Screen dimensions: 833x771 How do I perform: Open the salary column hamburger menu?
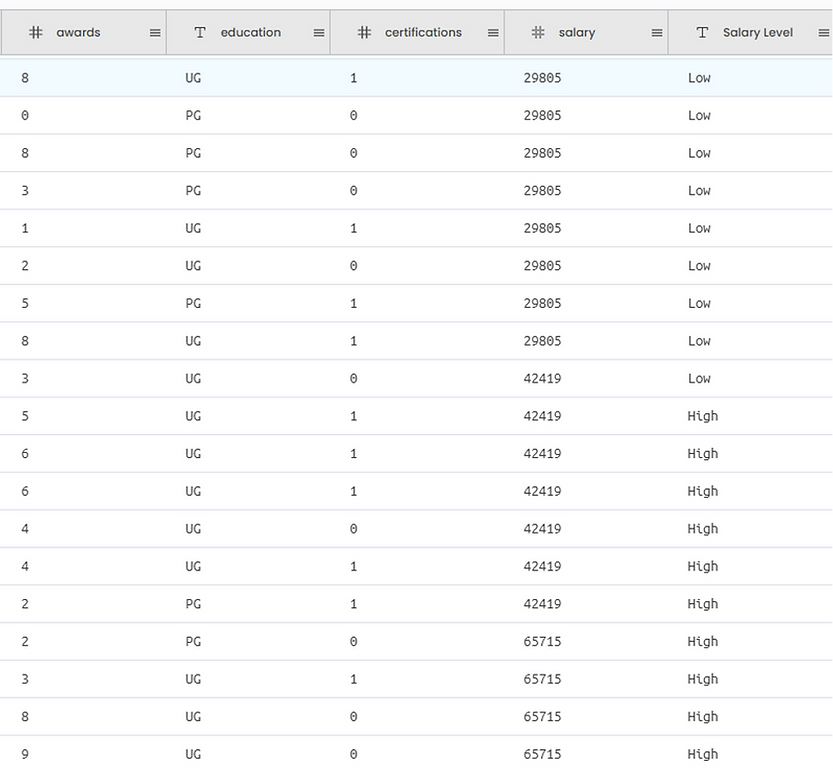pos(657,33)
